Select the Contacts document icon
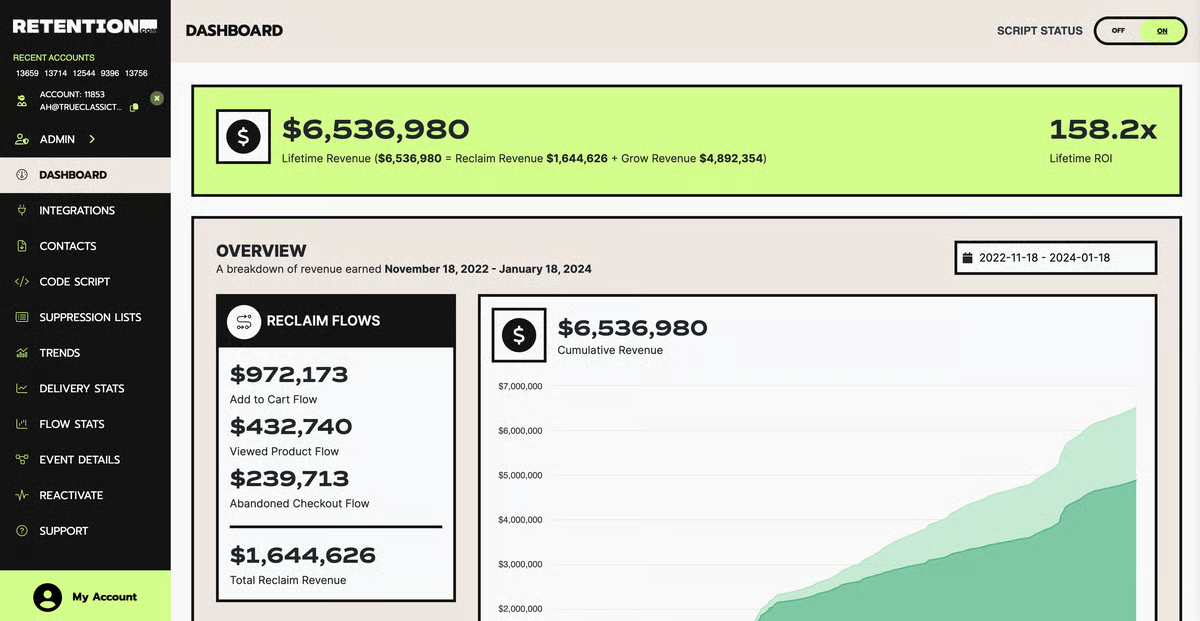The width and height of the screenshot is (1200, 621). (22, 246)
